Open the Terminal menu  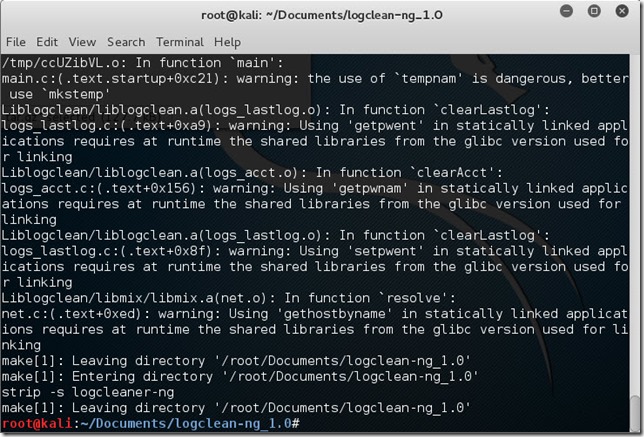pyautogui.click(x=180, y=42)
